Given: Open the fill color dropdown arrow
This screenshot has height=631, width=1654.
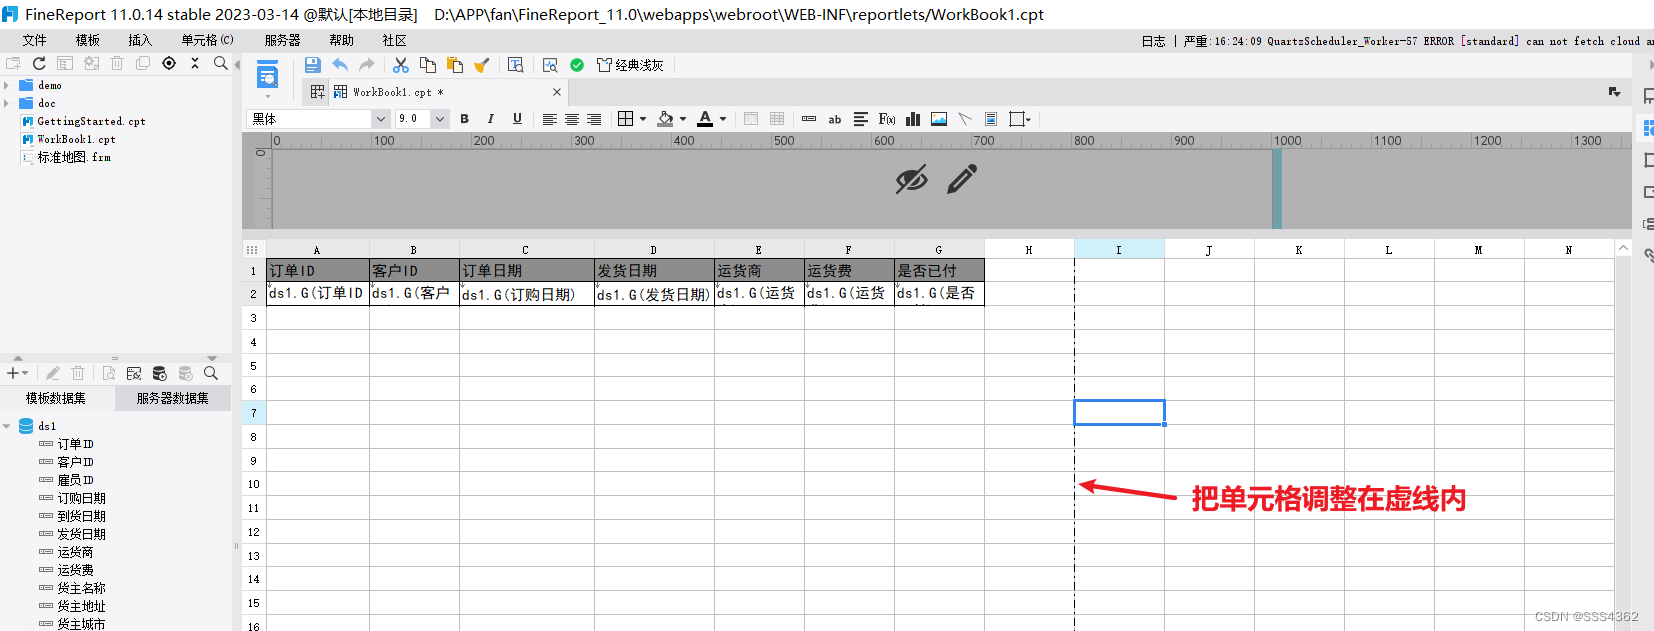Looking at the screenshot, I should (683, 119).
